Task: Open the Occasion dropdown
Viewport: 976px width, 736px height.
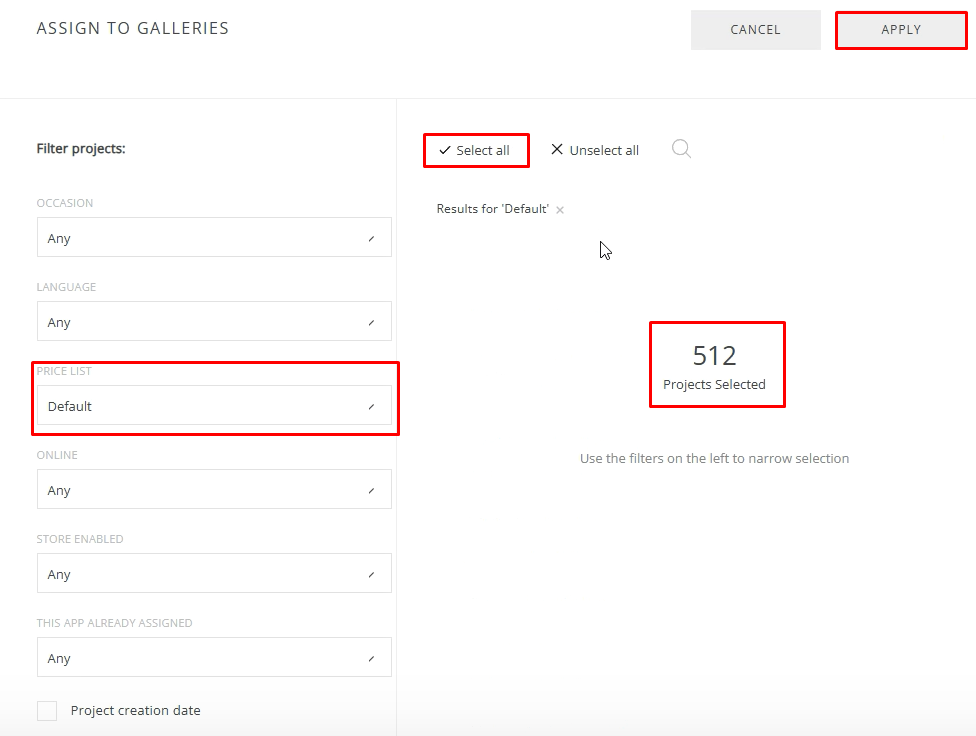Action: point(213,238)
